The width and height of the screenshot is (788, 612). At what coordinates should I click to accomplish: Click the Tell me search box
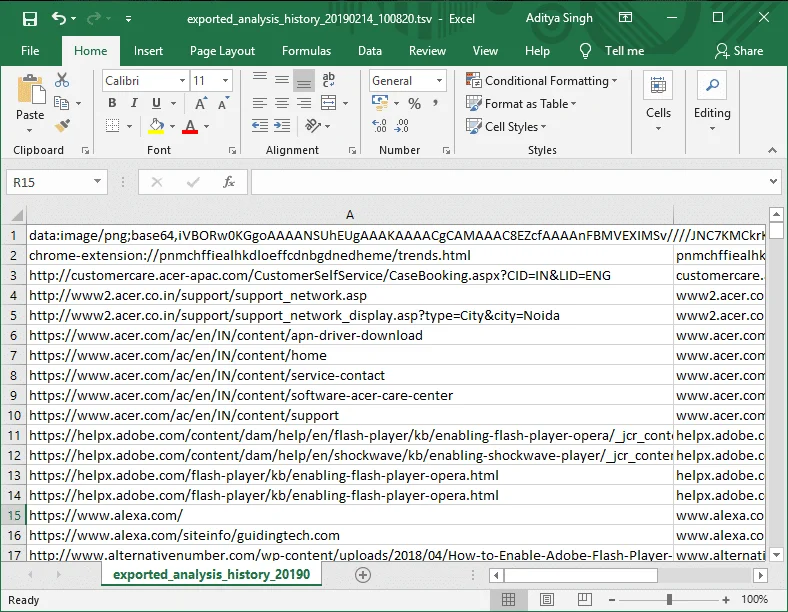coord(612,51)
